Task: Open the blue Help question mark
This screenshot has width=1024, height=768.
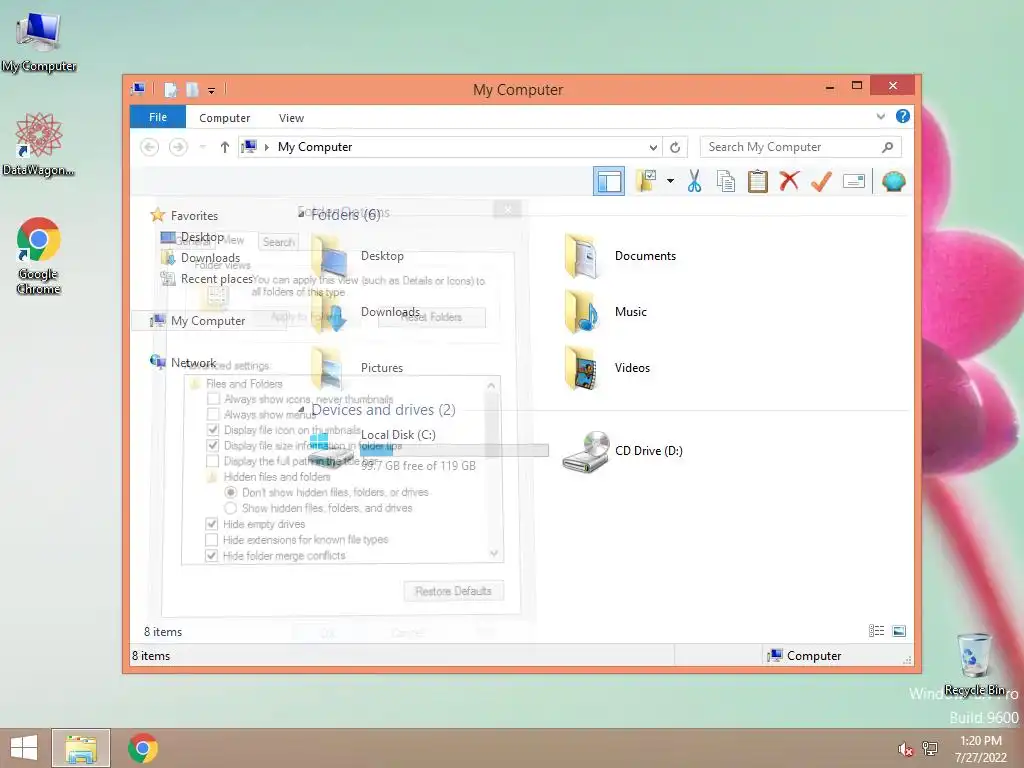Action: pyautogui.click(x=903, y=116)
